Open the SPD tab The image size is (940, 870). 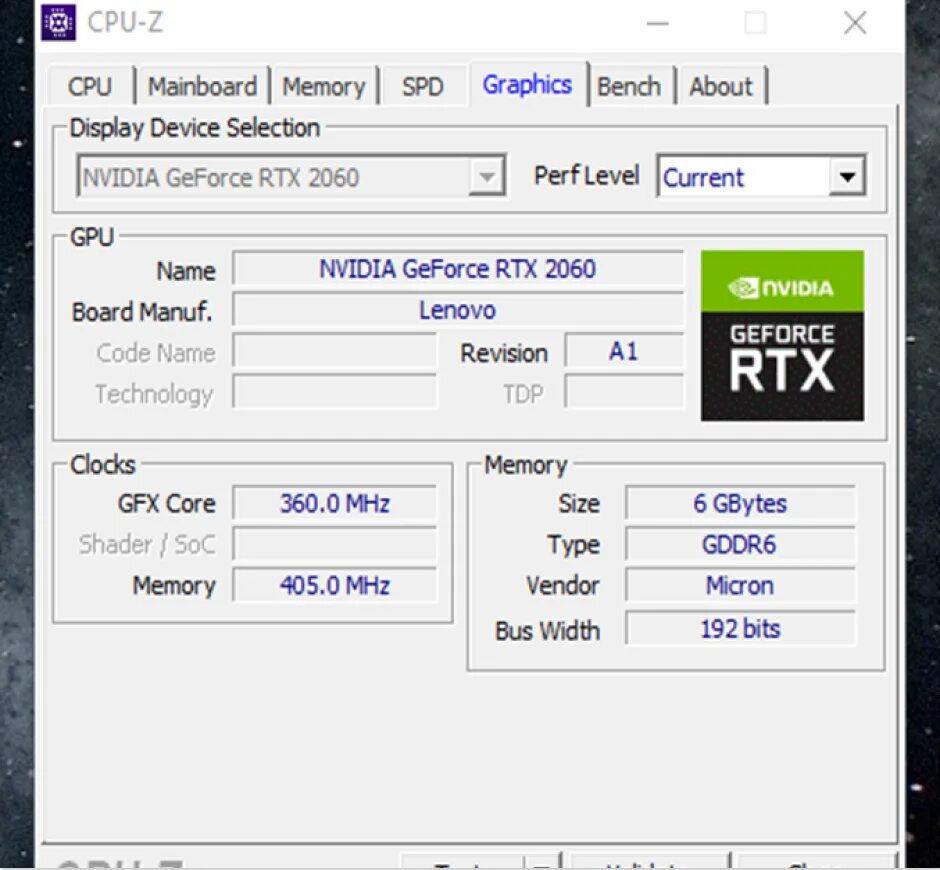pos(423,86)
